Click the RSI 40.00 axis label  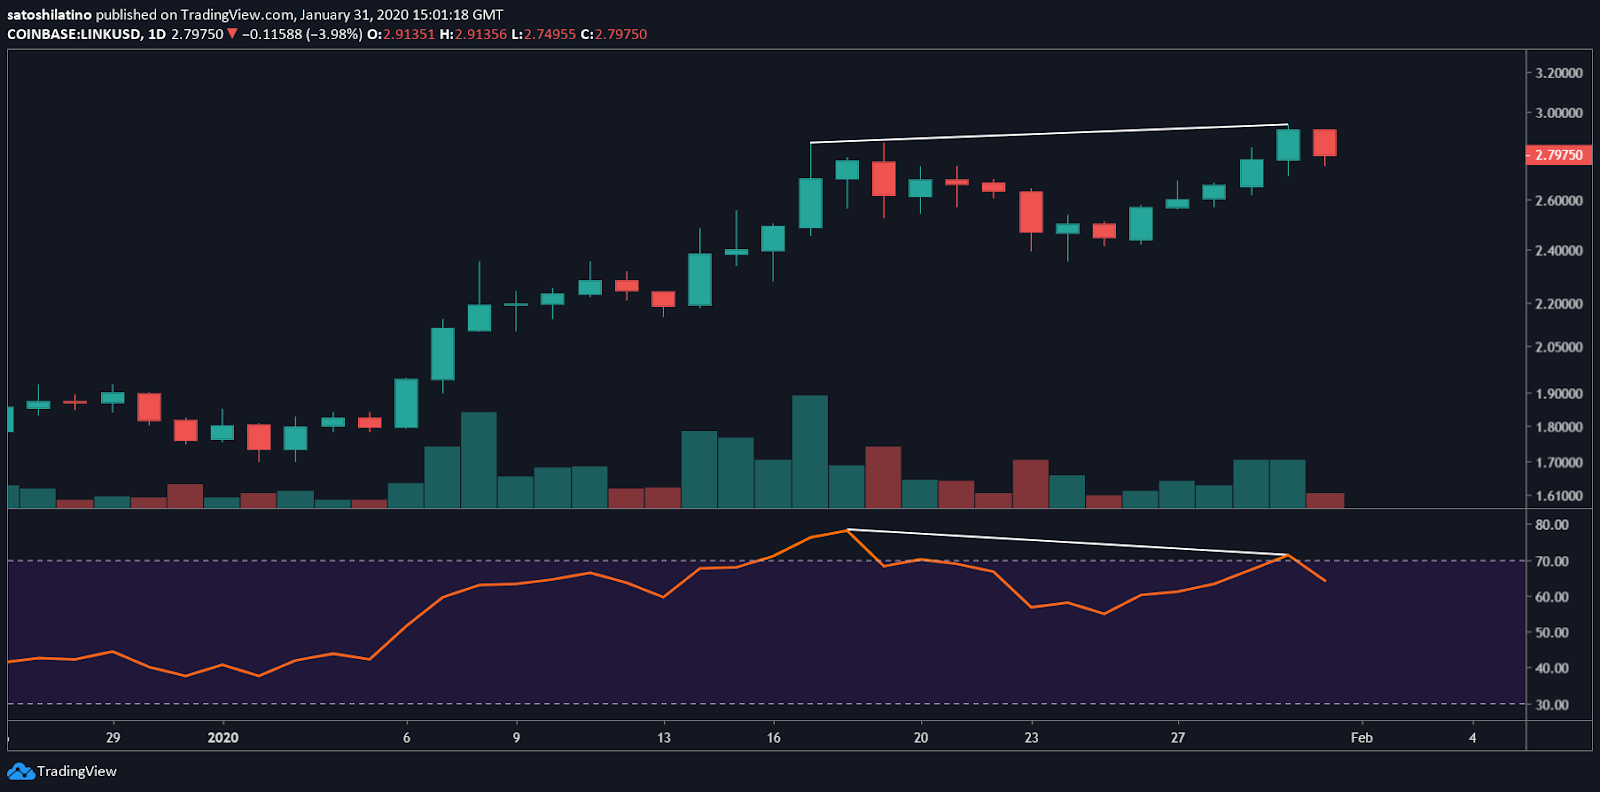coord(1552,668)
